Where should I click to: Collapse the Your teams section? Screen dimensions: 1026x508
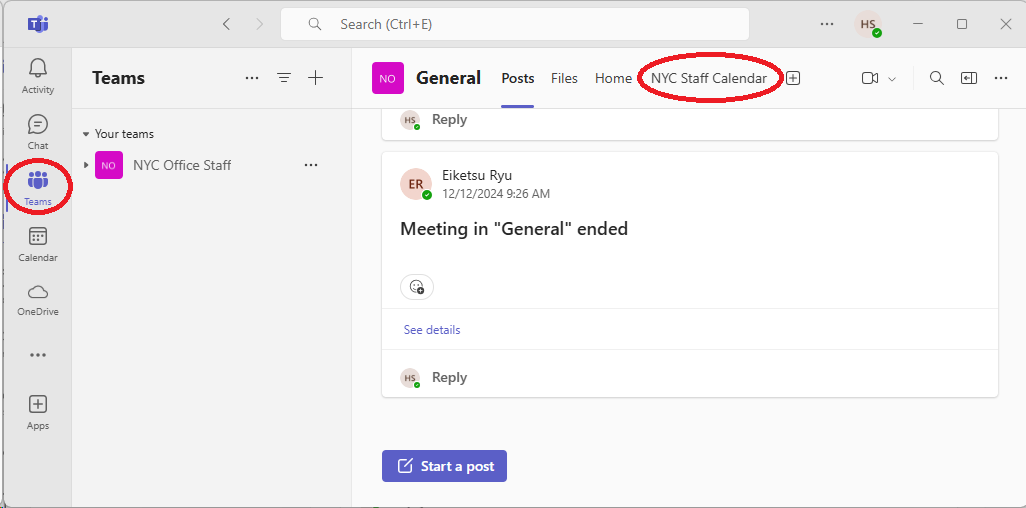tap(86, 134)
